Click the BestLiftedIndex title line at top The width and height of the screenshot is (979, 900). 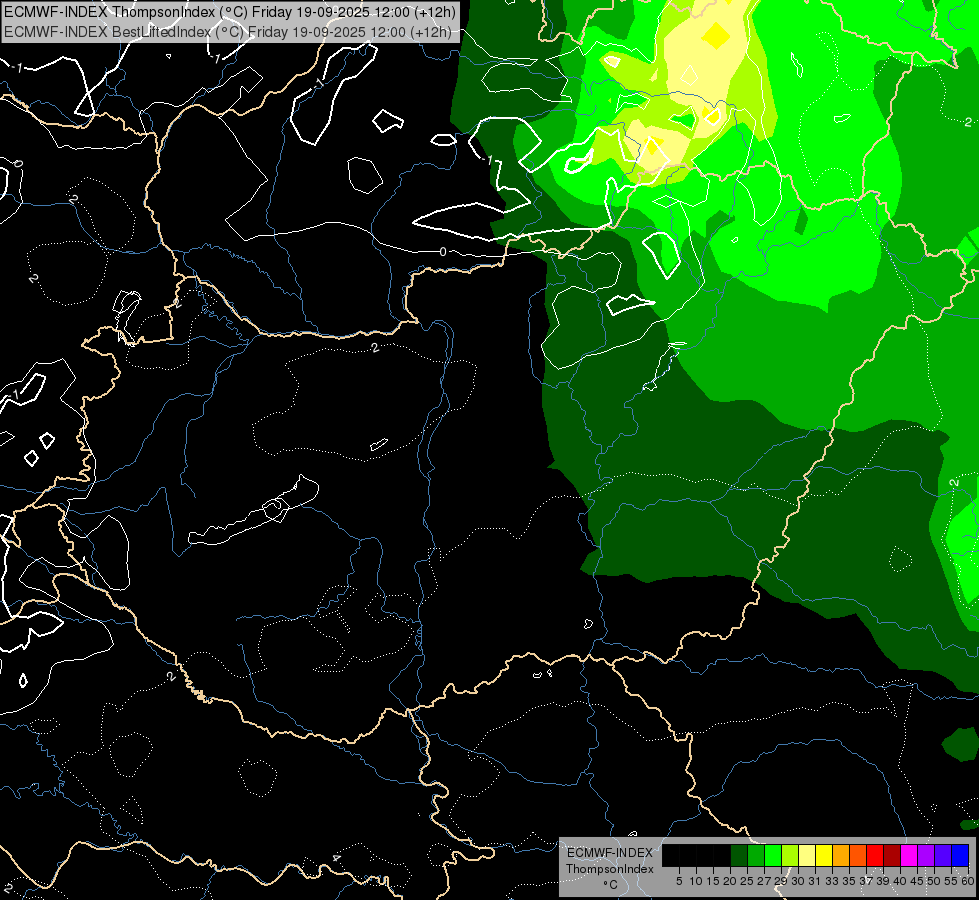pos(226,31)
